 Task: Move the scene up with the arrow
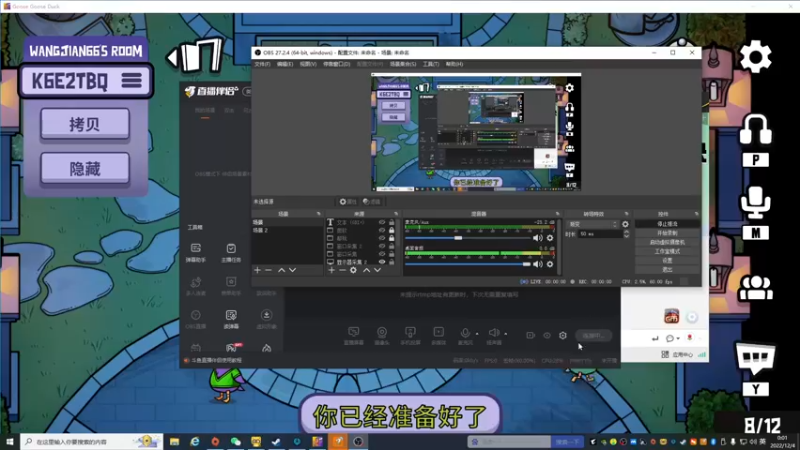coord(281,270)
